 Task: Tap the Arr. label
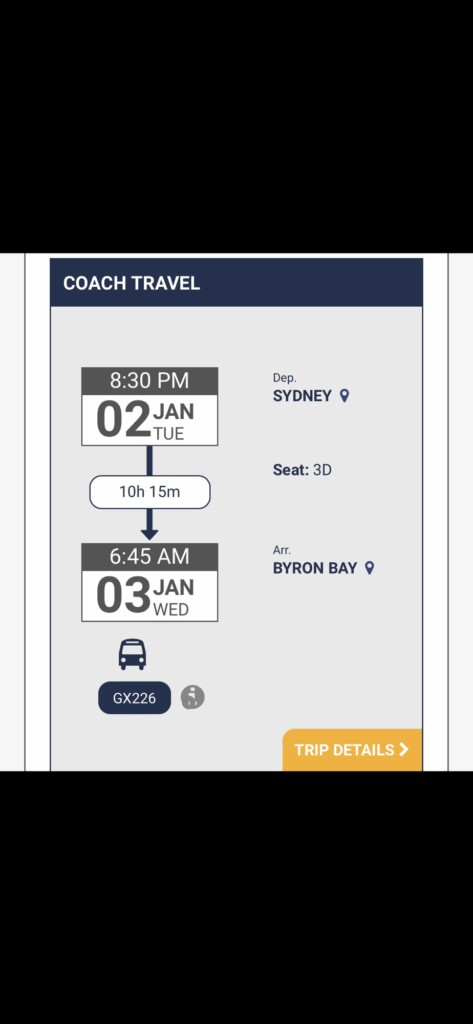pos(282,551)
